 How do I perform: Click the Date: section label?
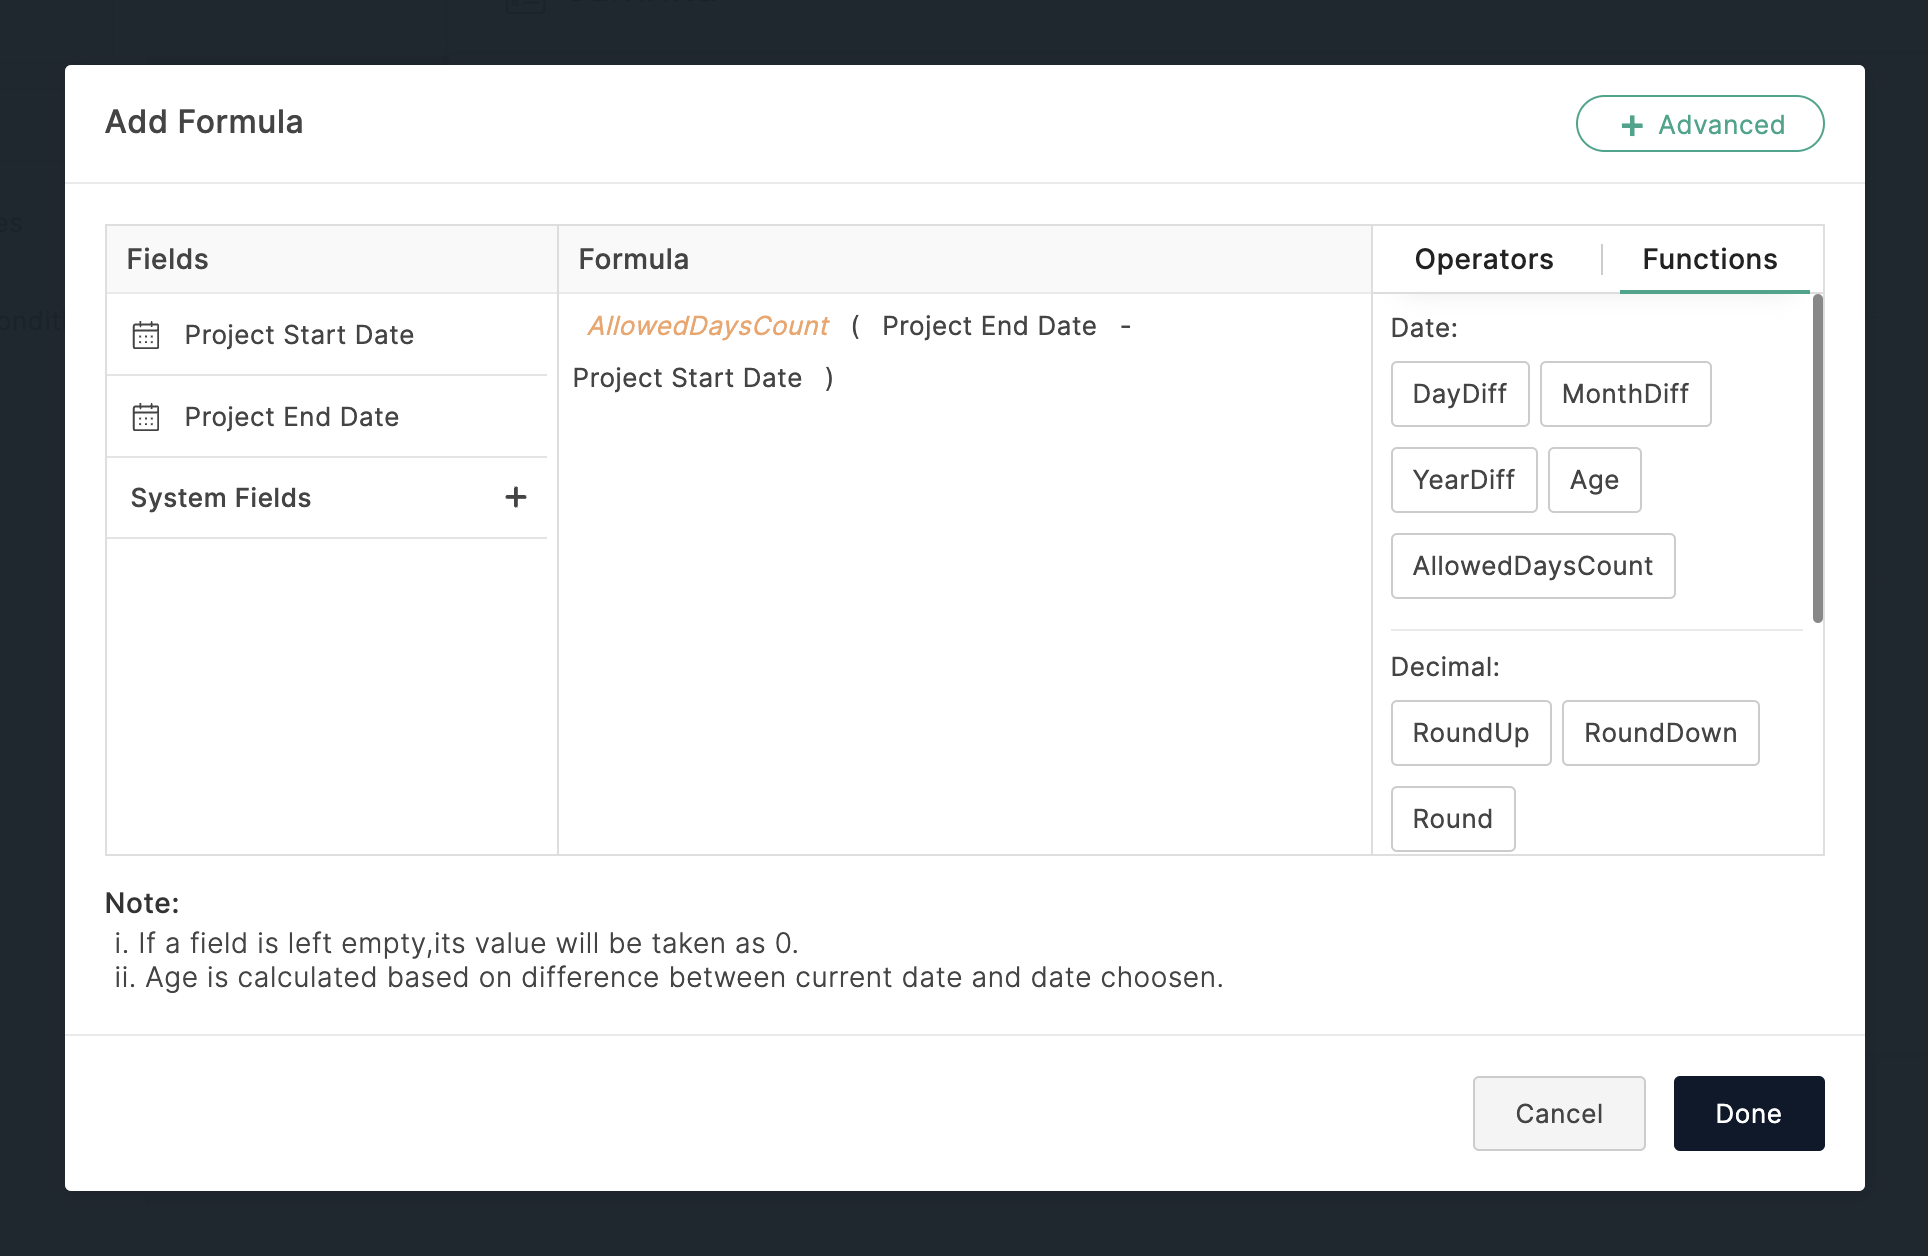pos(1424,328)
